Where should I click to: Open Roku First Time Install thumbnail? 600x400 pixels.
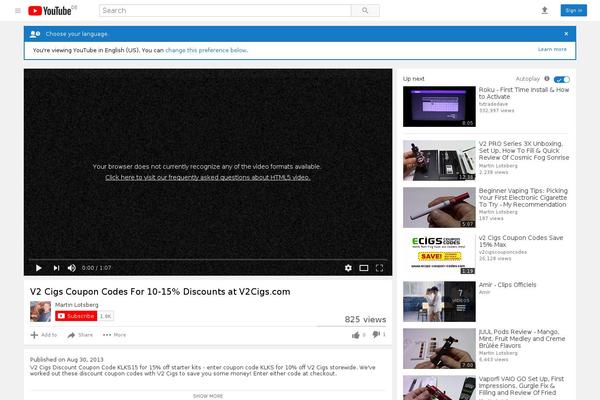pyautogui.click(x=439, y=106)
